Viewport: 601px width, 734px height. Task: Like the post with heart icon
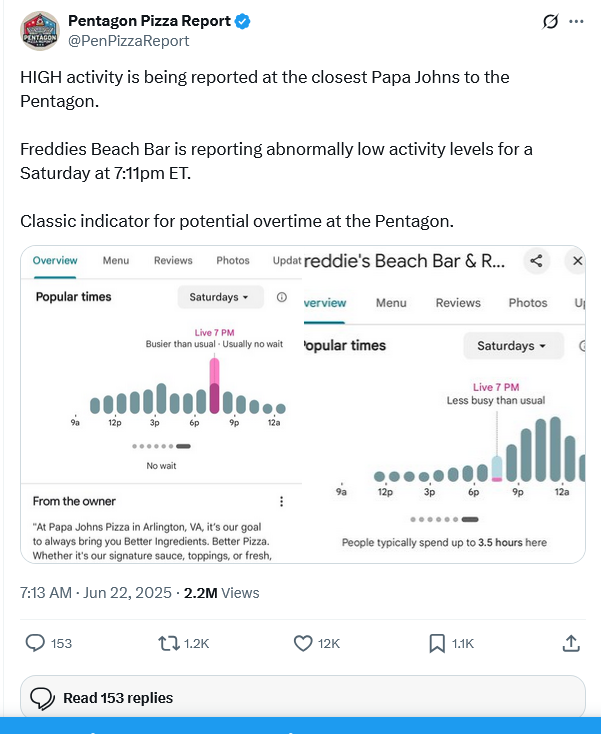304,643
